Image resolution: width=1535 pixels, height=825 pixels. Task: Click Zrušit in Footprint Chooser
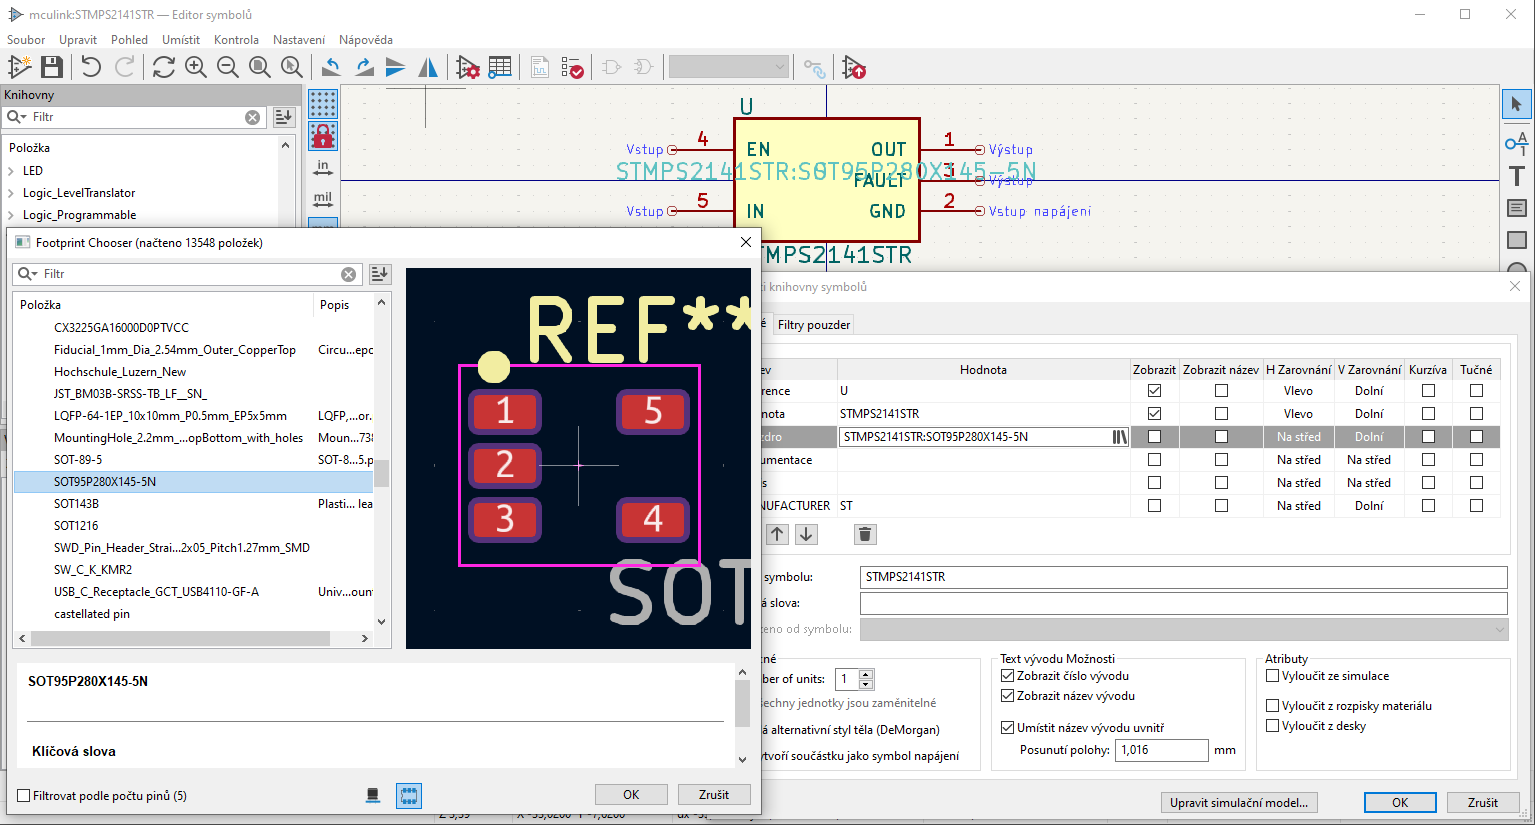click(713, 795)
